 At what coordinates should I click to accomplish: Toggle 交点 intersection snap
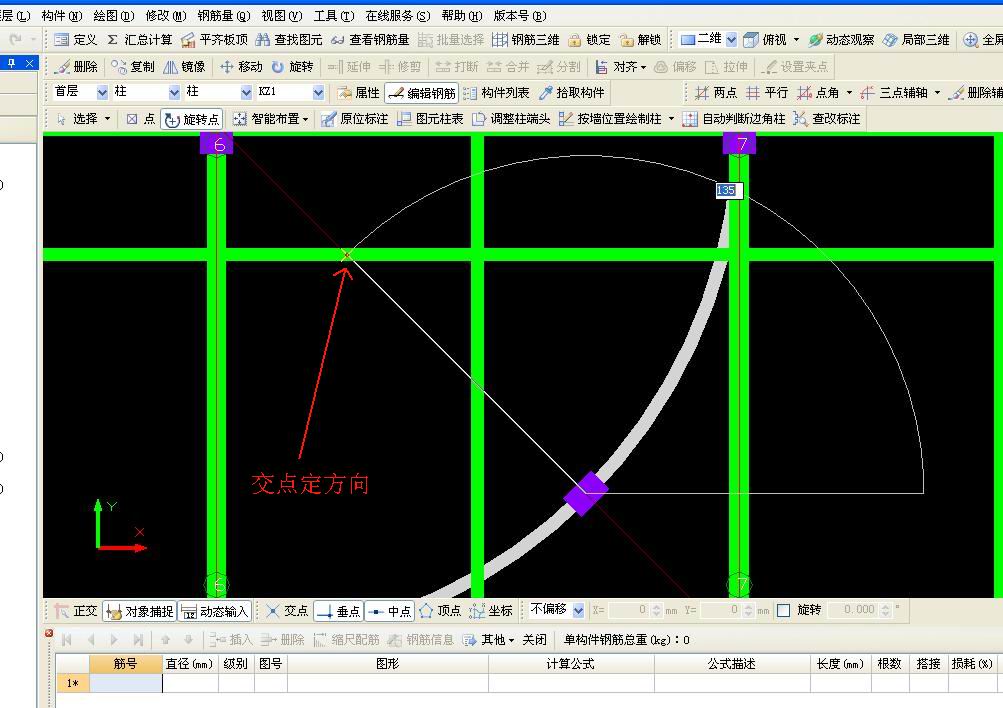pos(287,611)
